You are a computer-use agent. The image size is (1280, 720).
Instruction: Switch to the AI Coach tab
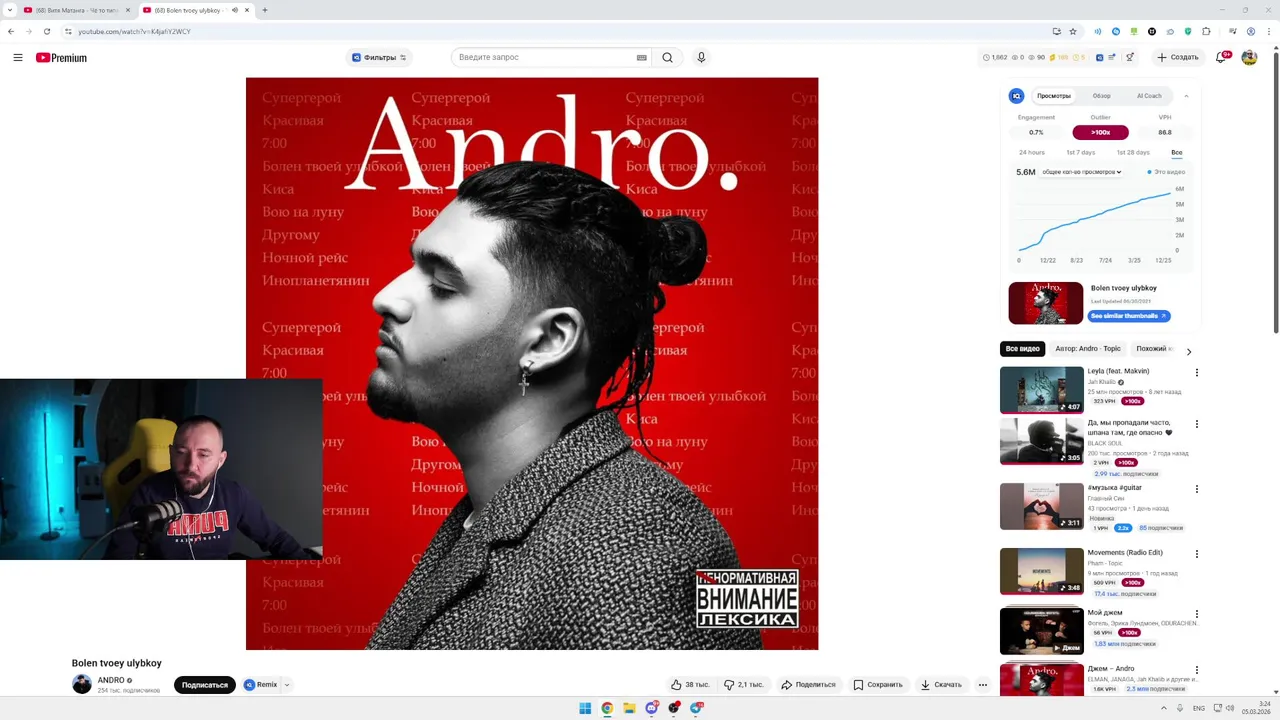tap(1149, 96)
